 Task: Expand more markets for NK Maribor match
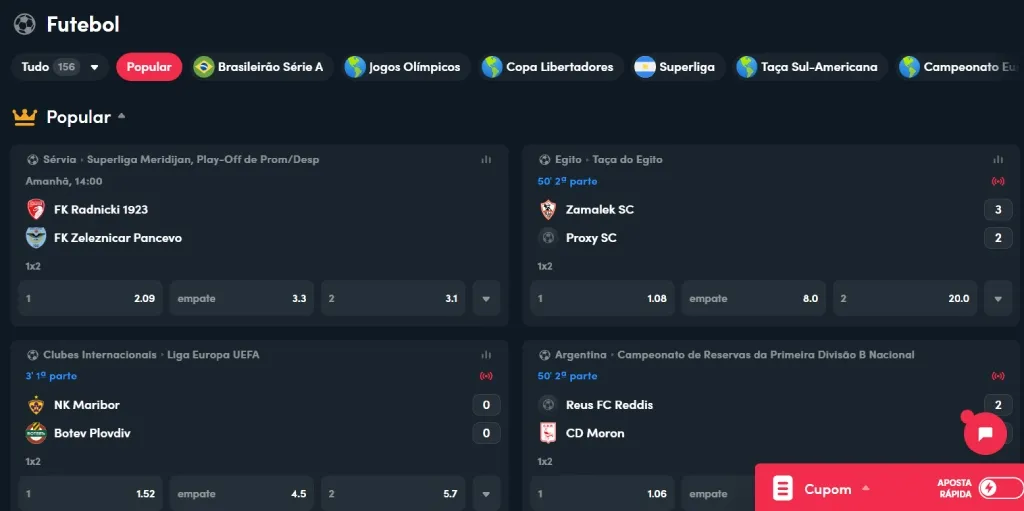pyautogui.click(x=486, y=494)
